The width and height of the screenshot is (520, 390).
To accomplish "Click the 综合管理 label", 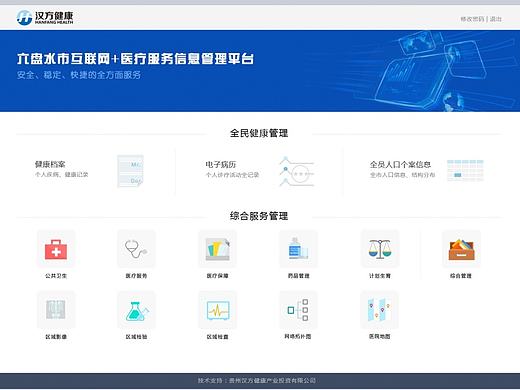I will [x=461, y=276].
